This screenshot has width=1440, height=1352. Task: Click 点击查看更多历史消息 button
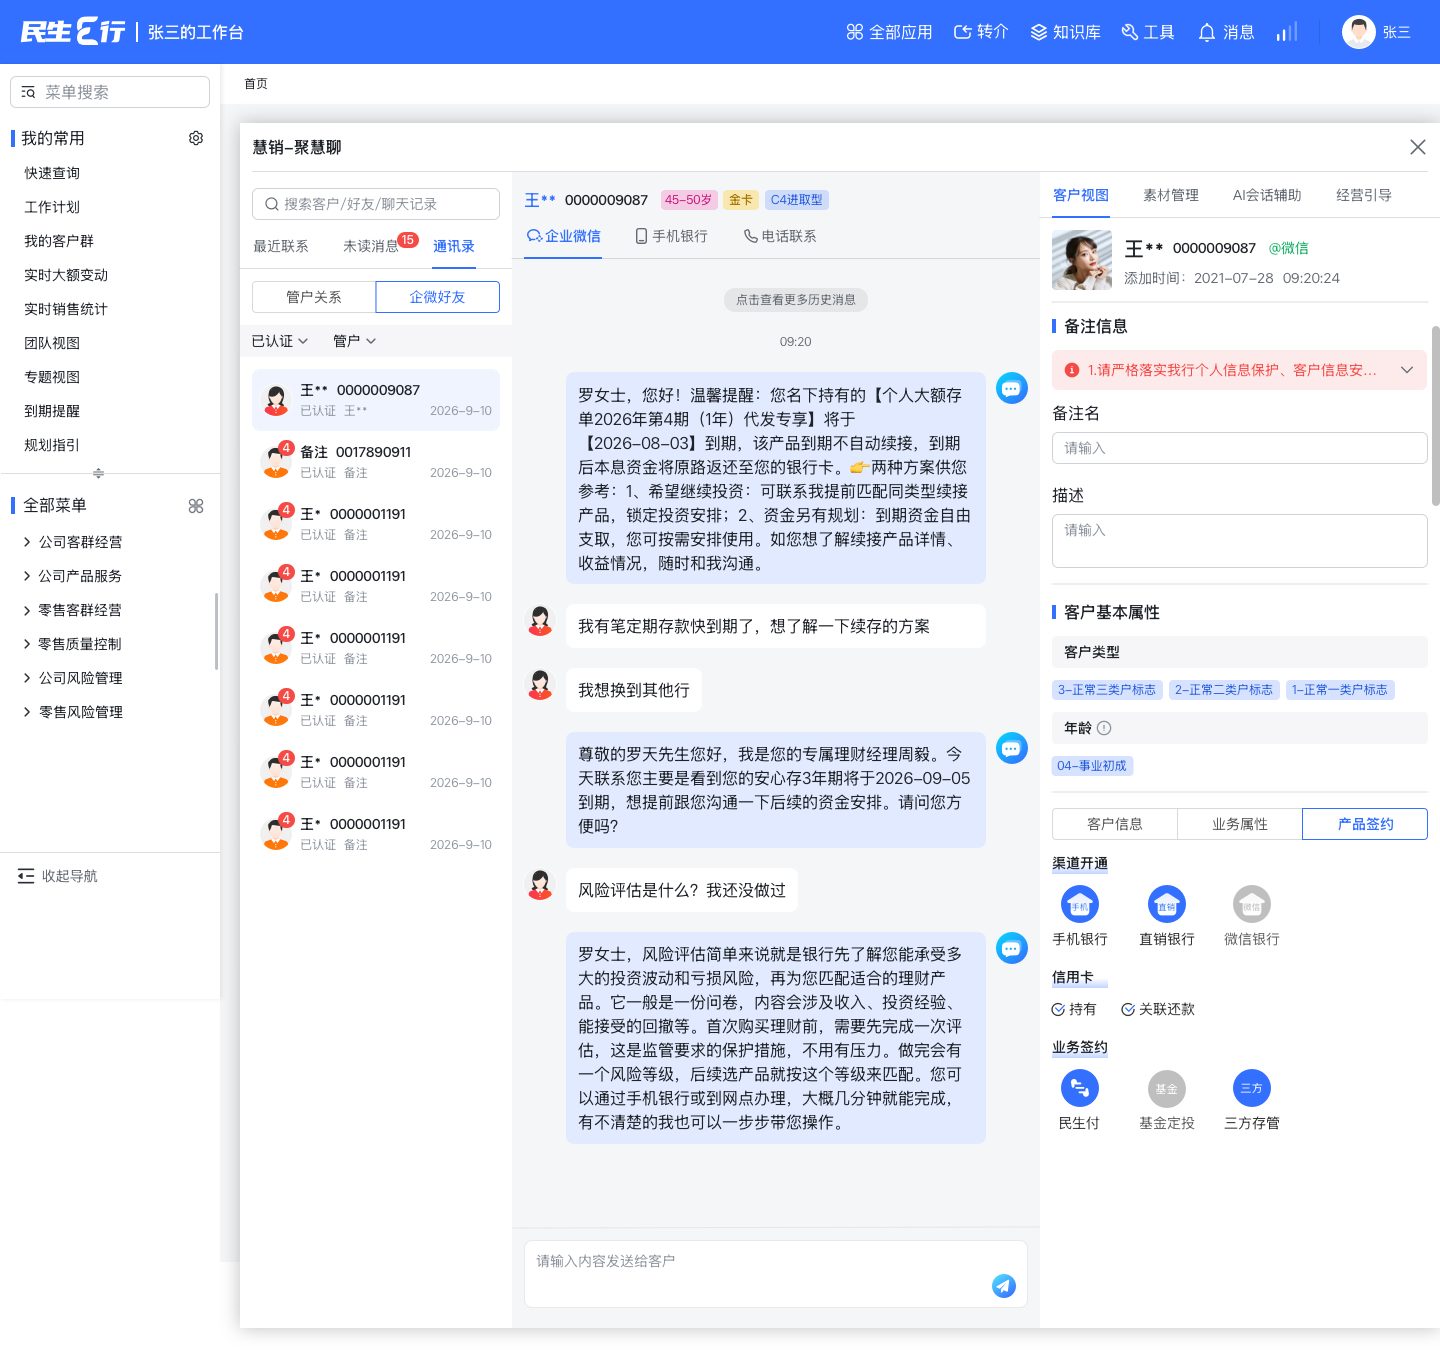coord(796,300)
